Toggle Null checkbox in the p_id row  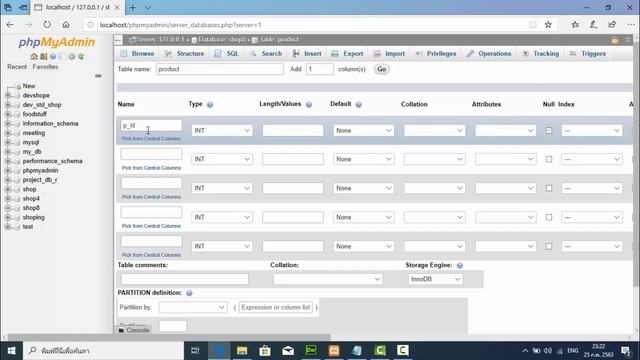[x=549, y=131]
